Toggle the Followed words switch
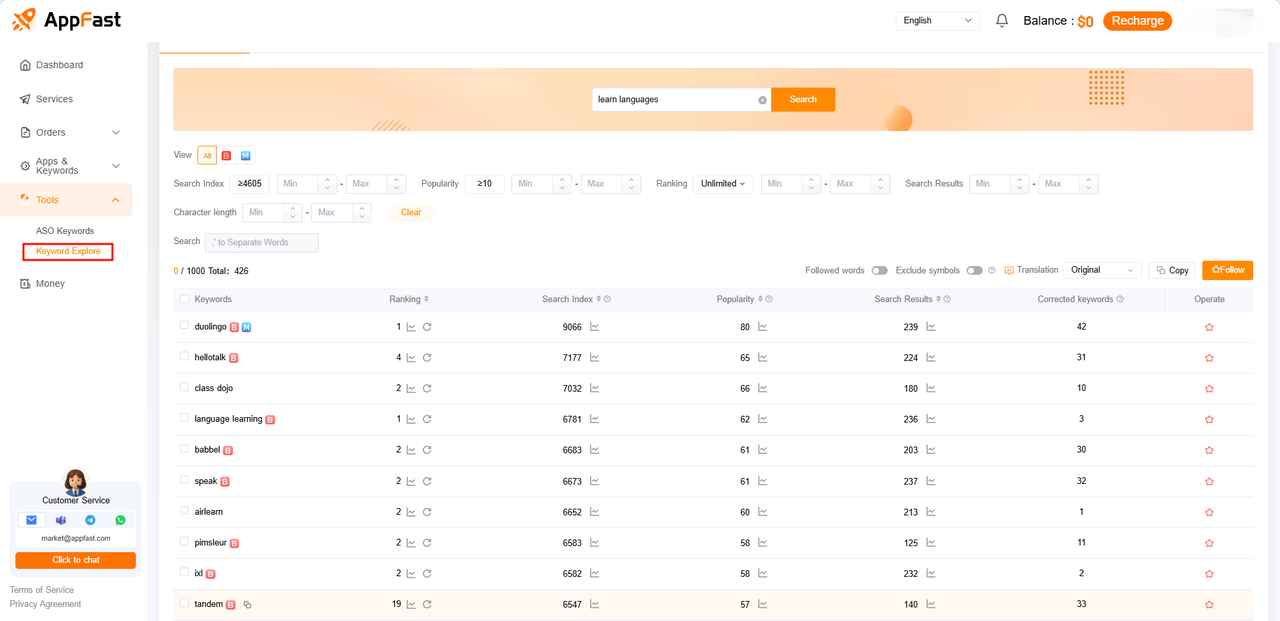1280x621 pixels. coord(879,270)
